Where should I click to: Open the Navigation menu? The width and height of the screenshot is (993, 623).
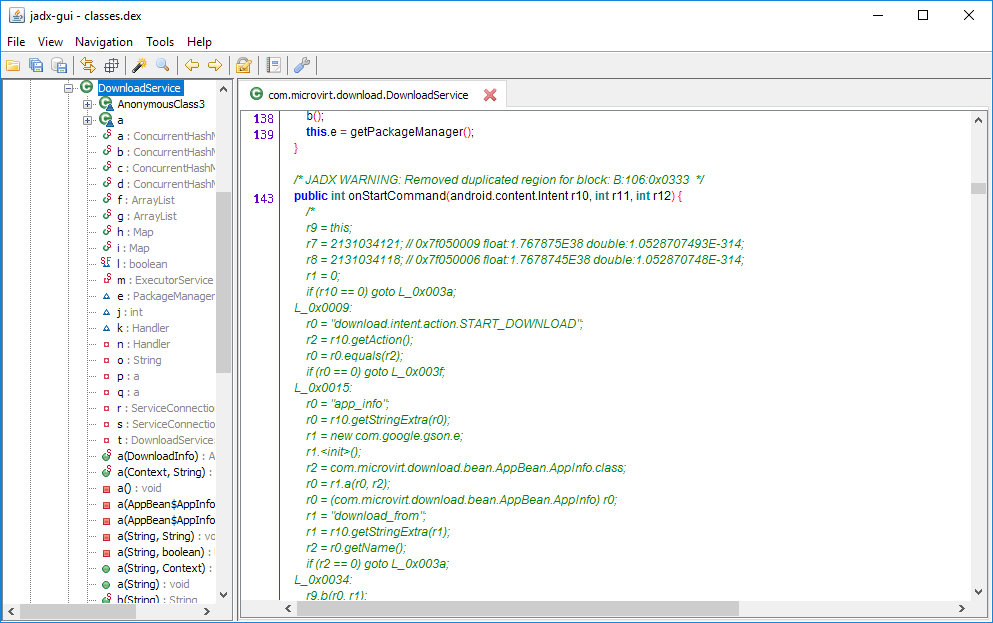pos(104,42)
